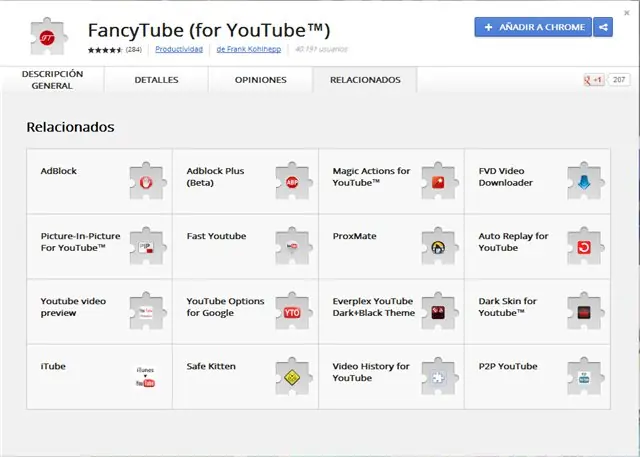
Task: Click the Youtube video preview icon
Action: [148, 311]
